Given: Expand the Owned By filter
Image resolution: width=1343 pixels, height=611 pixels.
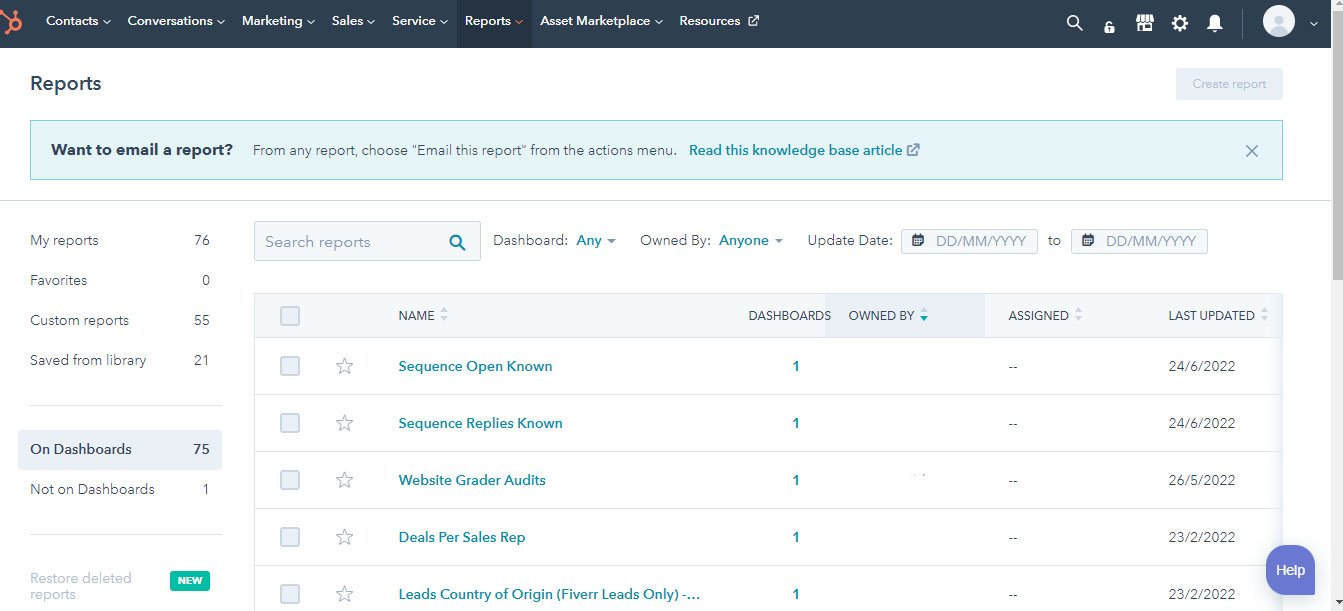Looking at the screenshot, I should coord(749,240).
